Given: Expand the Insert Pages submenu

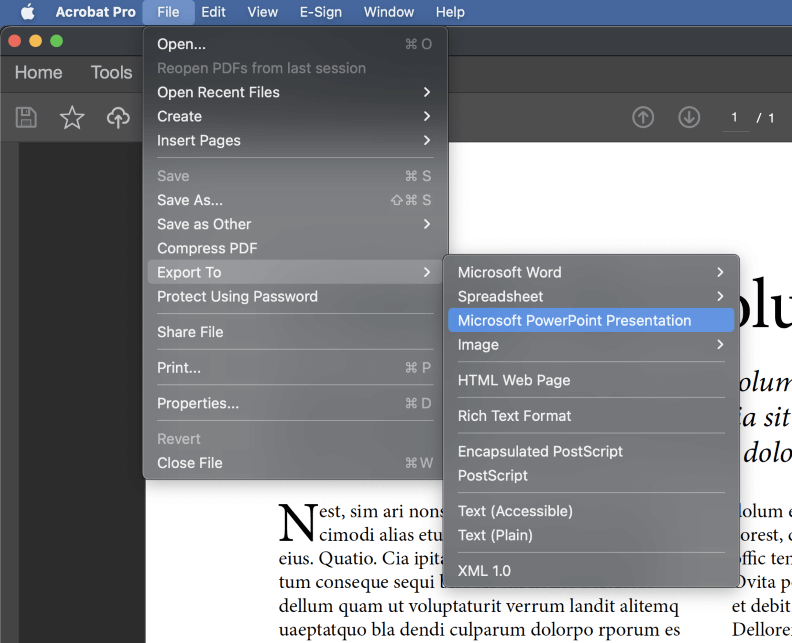Looking at the screenshot, I should 295,140.
